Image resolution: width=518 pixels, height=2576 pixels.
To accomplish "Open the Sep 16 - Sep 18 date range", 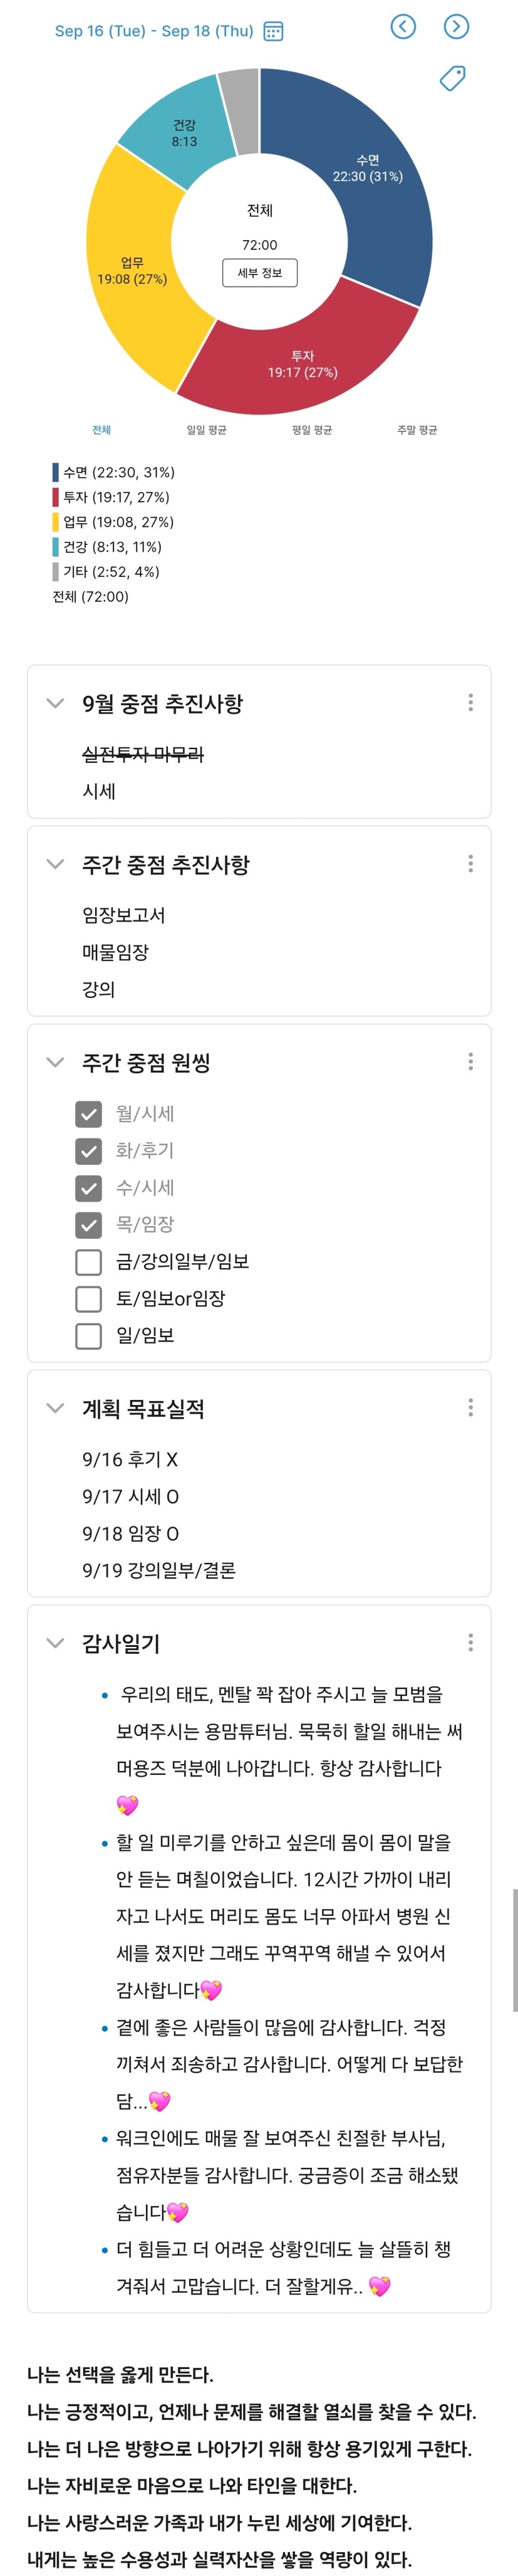I will [154, 31].
